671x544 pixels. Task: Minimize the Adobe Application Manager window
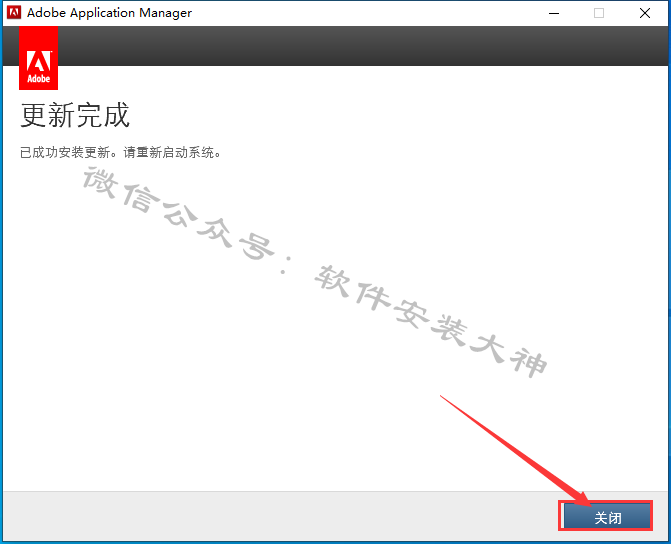pyautogui.click(x=554, y=13)
